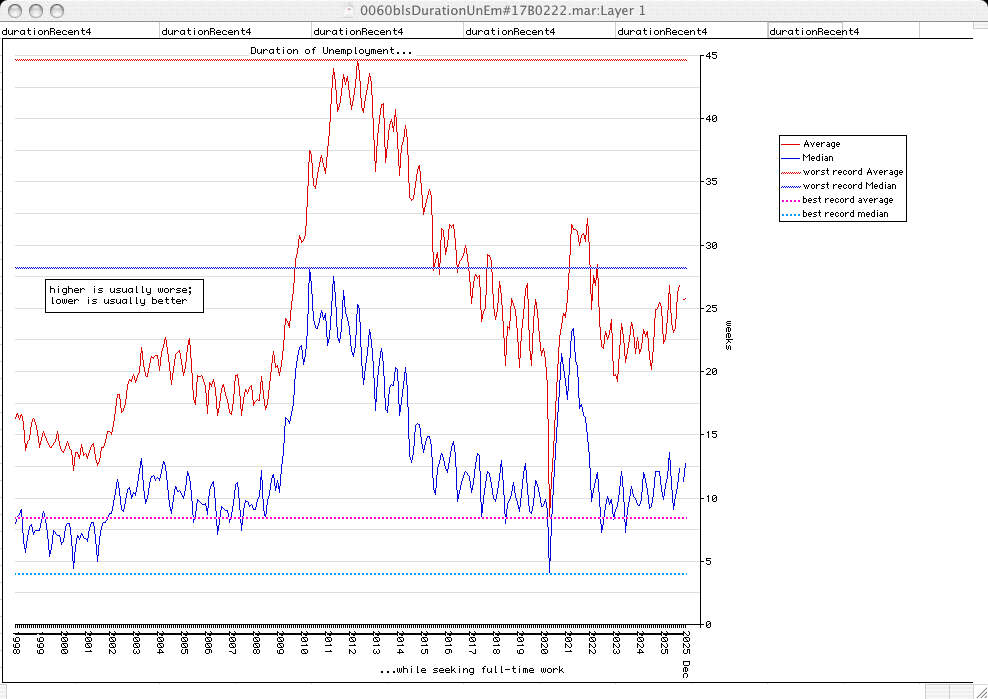
Task: Click the Average legend entry
Action: coord(821,144)
